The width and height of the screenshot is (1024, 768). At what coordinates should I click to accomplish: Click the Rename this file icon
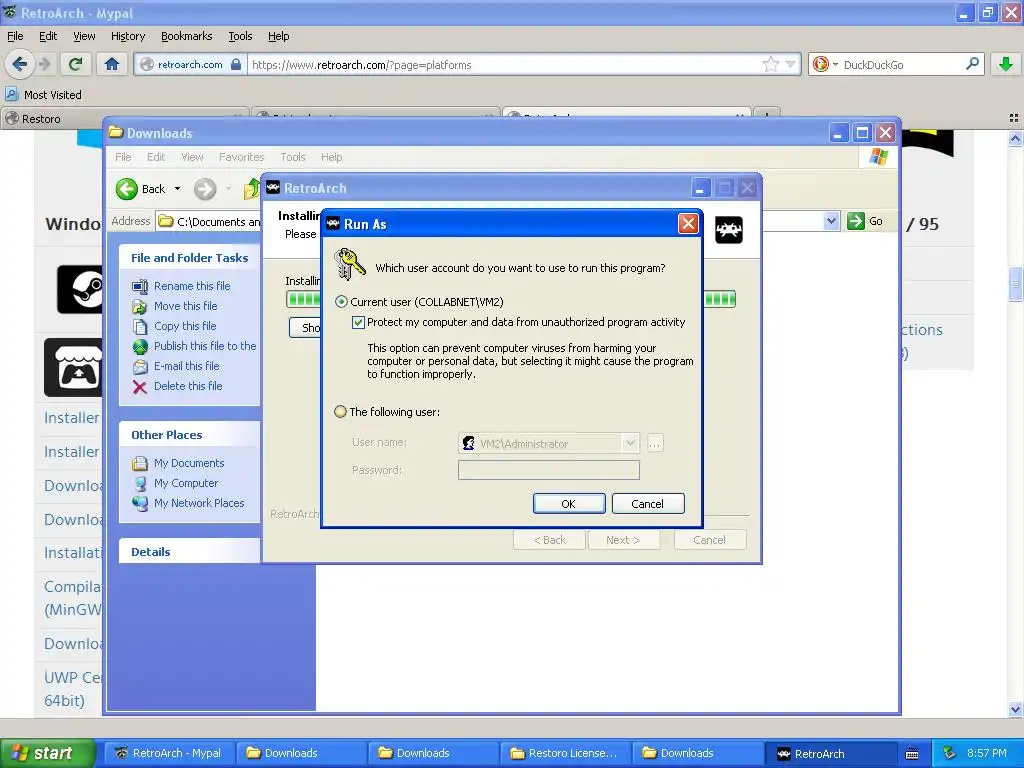click(140, 286)
